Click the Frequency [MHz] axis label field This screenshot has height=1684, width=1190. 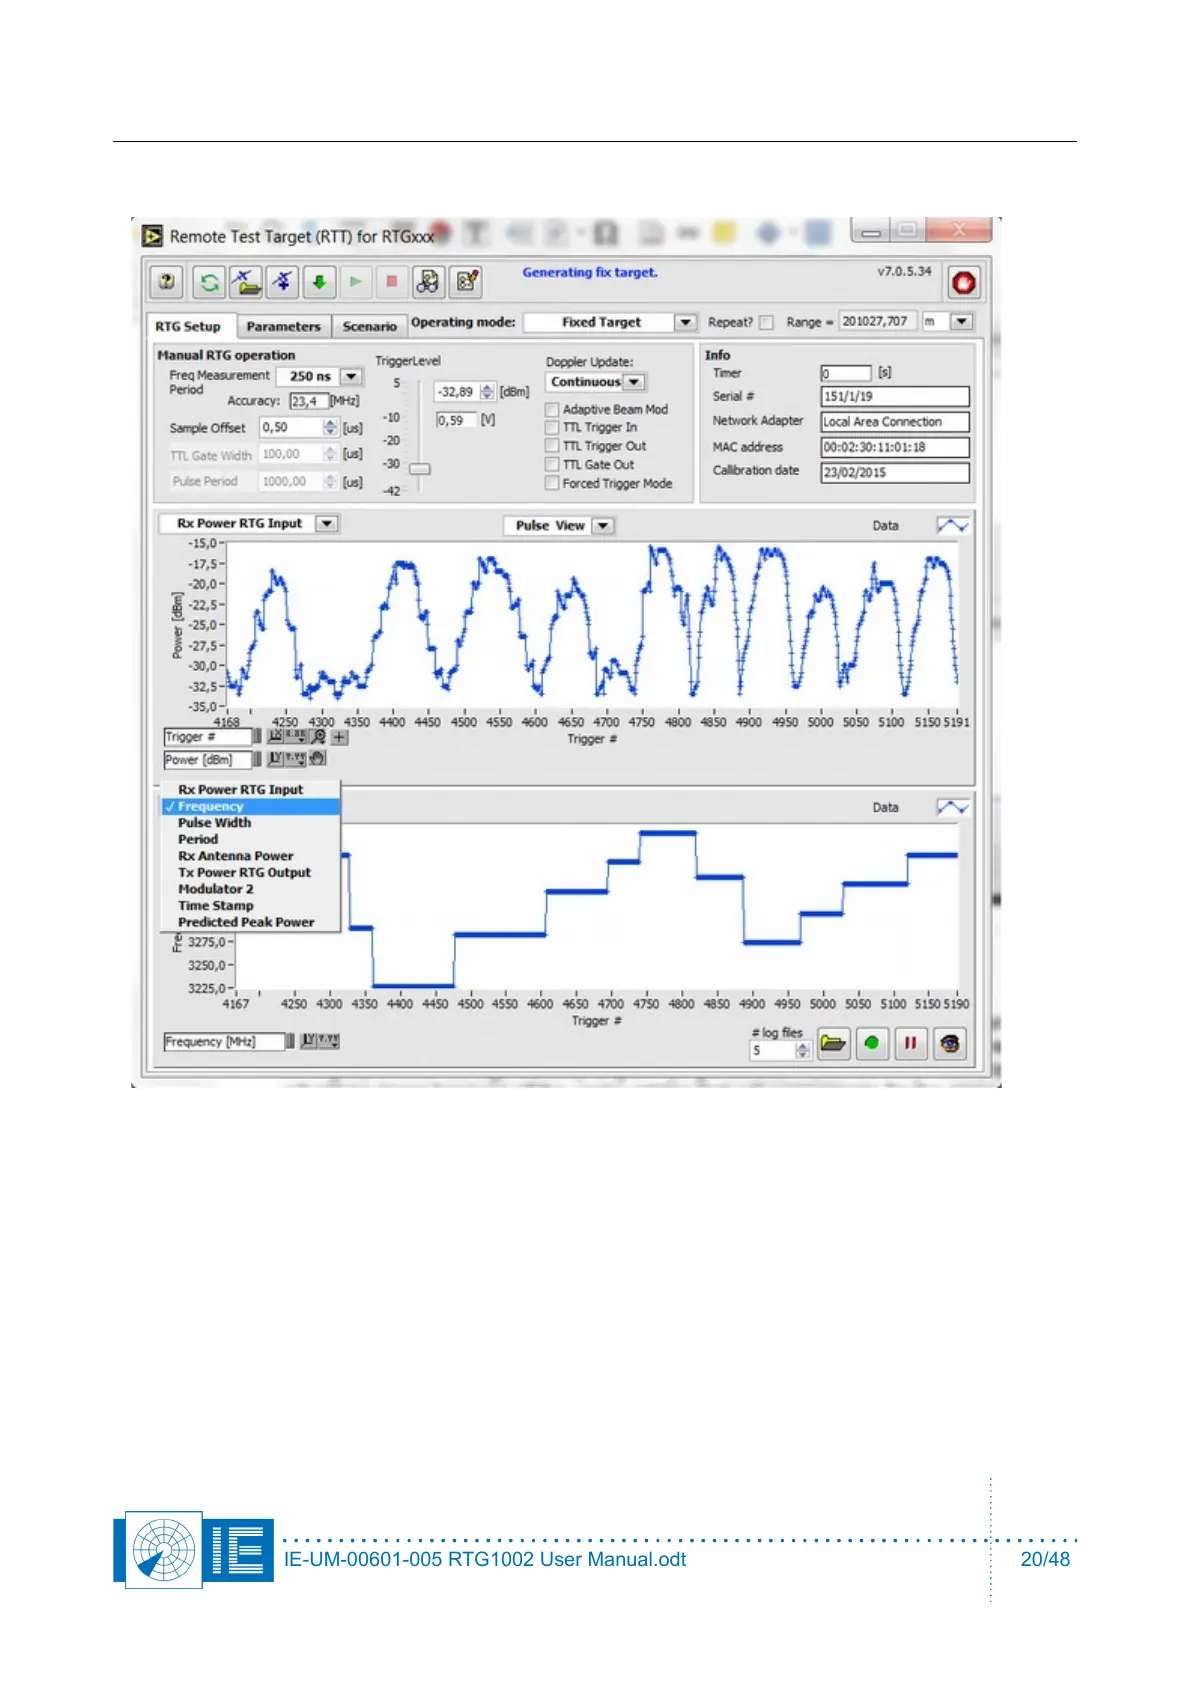click(x=224, y=1041)
